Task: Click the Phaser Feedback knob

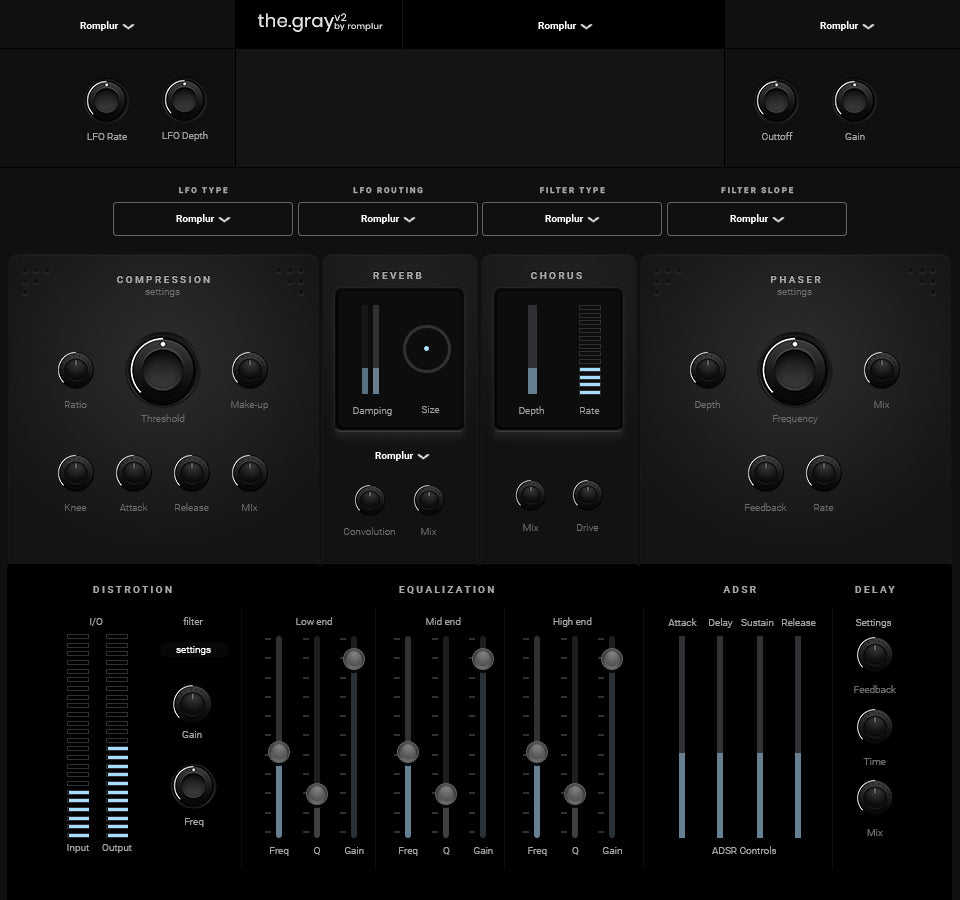Action: pyautogui.click(x=765, y=473)
